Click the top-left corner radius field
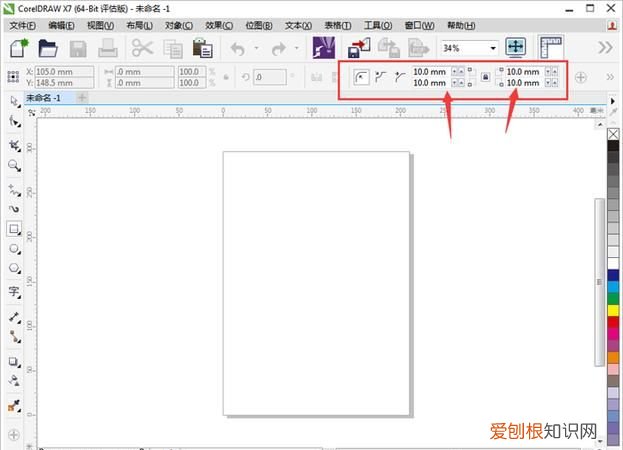 430,72
